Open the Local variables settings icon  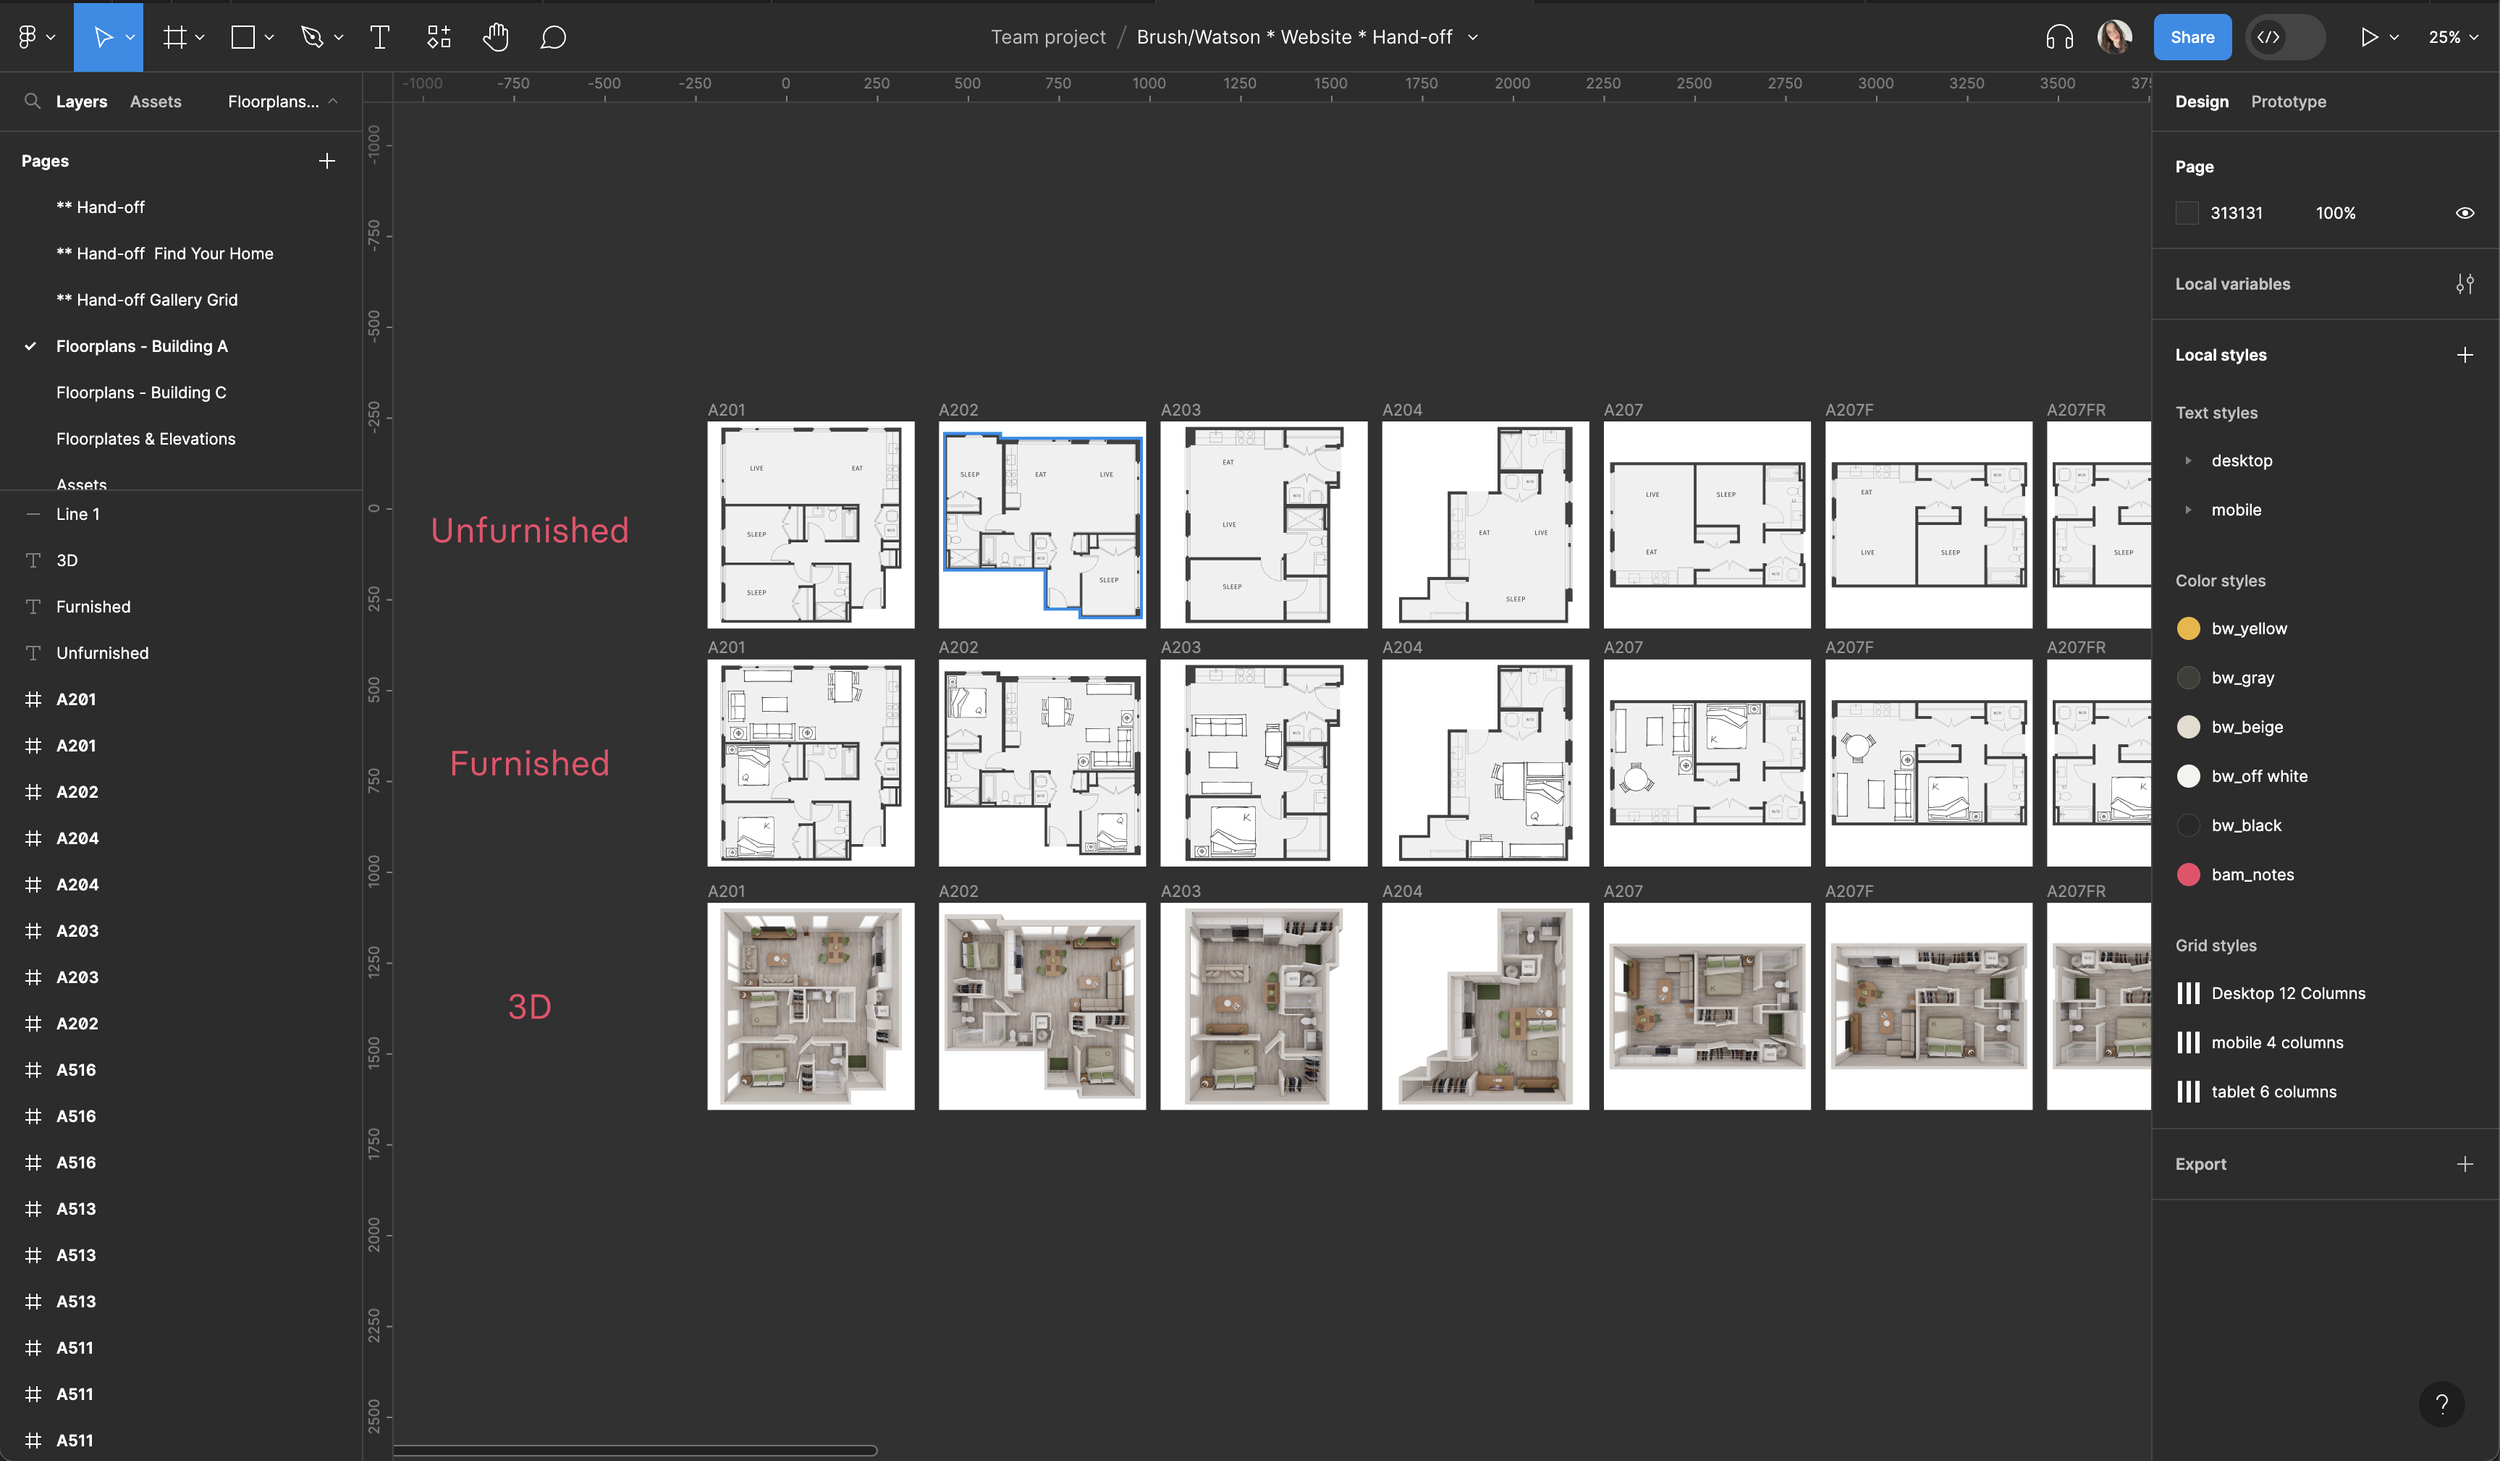[x=2464, y=284]
